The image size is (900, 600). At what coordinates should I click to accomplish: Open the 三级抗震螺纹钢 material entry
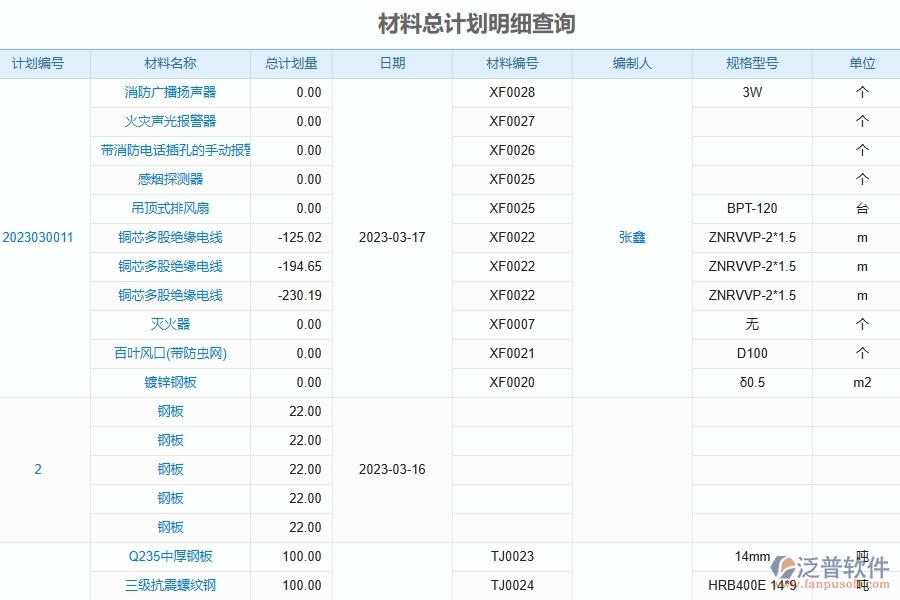click(167, 585)
